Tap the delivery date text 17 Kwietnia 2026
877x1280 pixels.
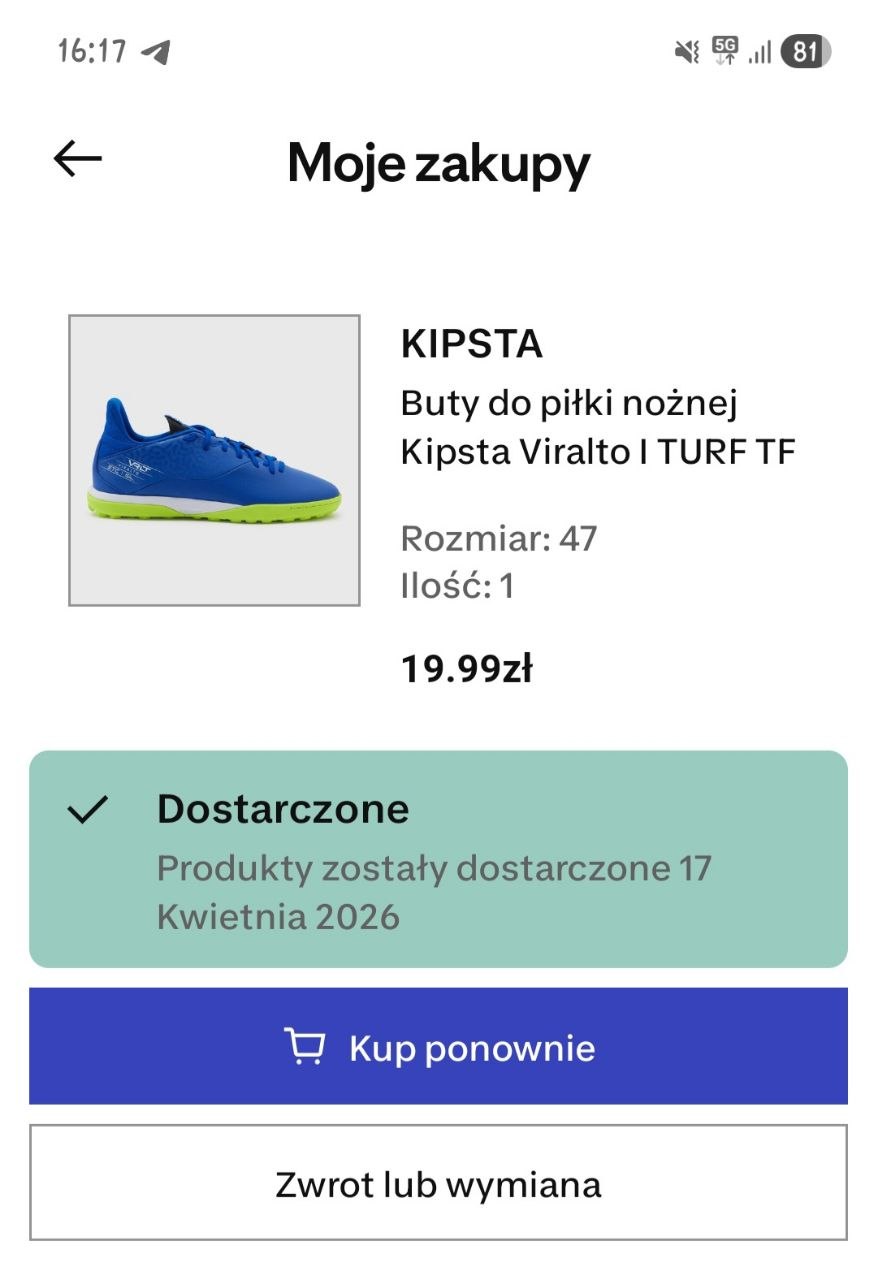point(433,892)
